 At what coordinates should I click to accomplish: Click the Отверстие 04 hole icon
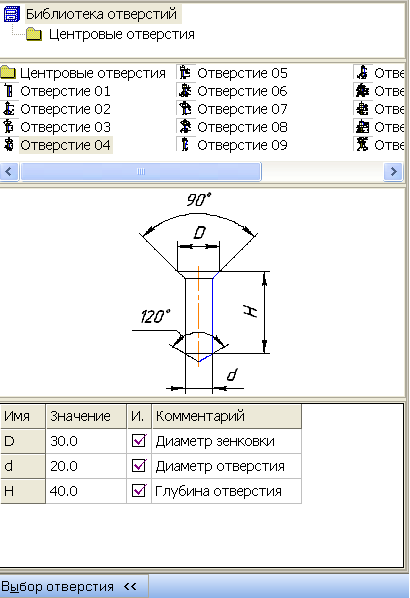[9, 145]
